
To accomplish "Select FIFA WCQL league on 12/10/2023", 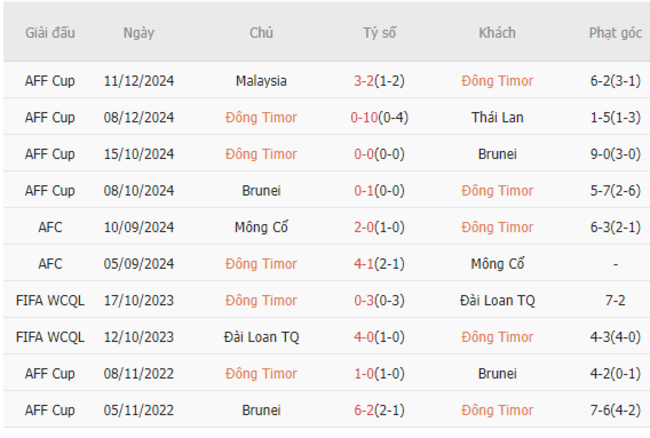I will pos(50,337).
